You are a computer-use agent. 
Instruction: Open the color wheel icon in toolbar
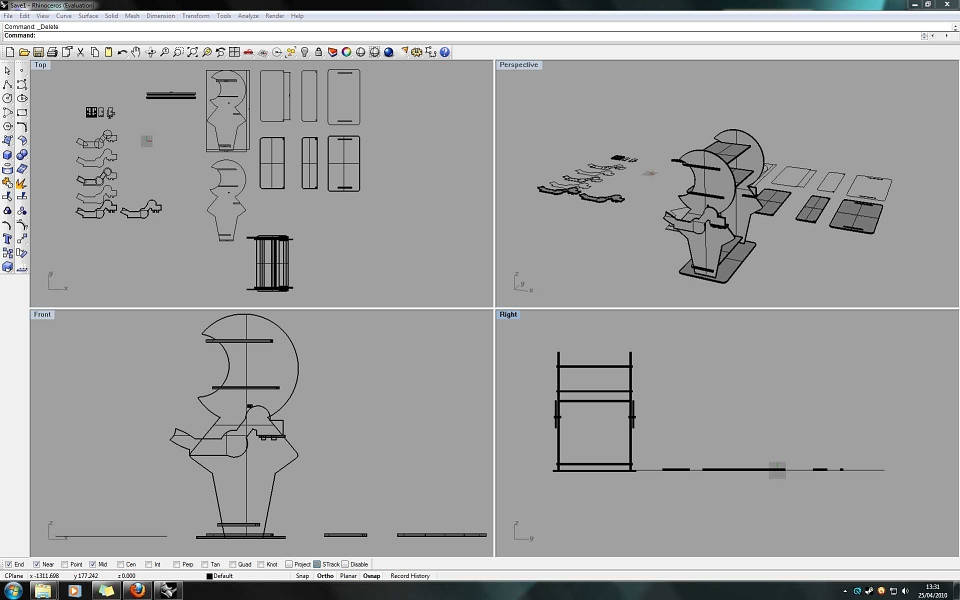click(x=347, y=52)
